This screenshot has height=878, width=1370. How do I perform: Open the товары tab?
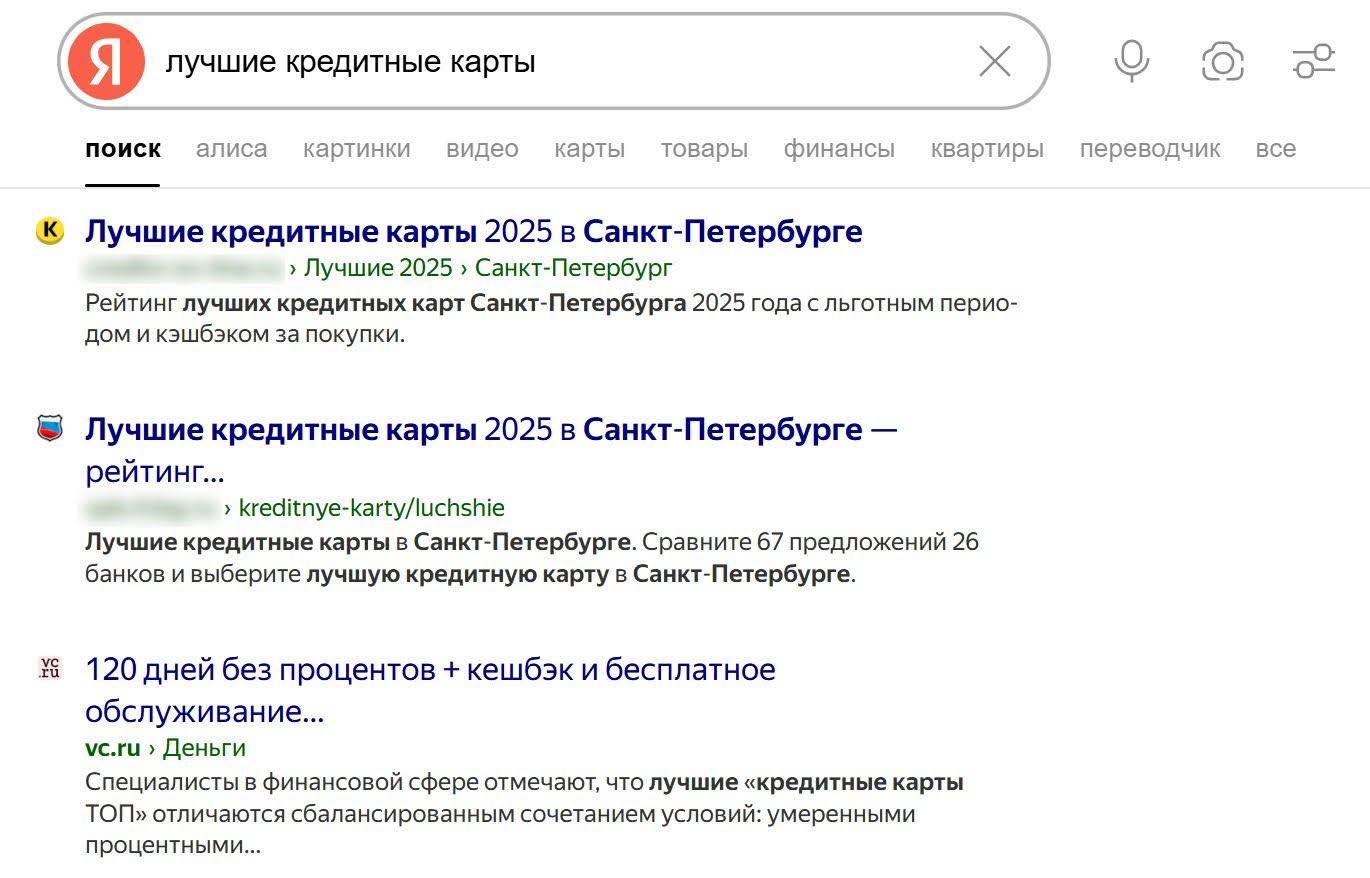pyautogui.click(x=705, y=148)
